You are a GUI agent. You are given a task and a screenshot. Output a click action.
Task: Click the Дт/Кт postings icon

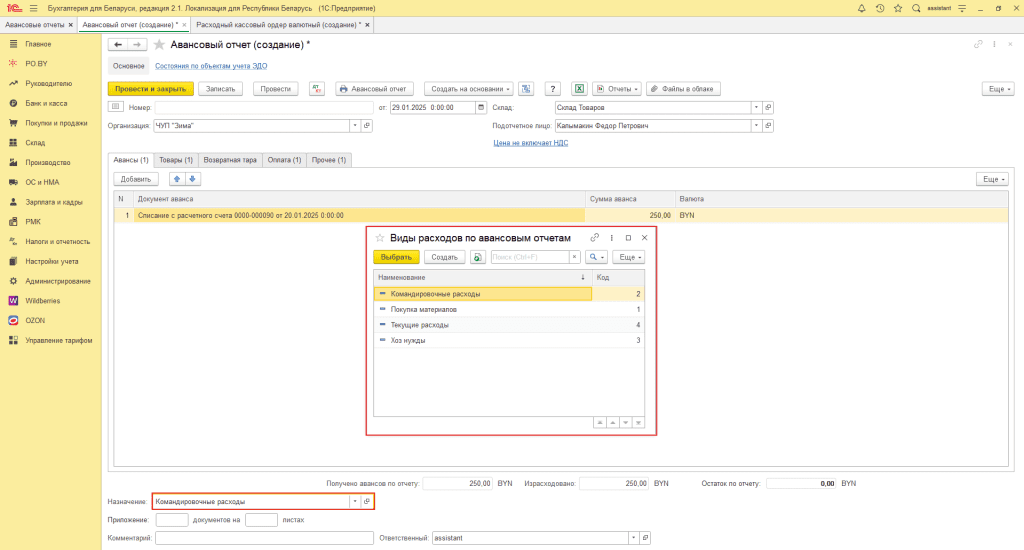317,89
